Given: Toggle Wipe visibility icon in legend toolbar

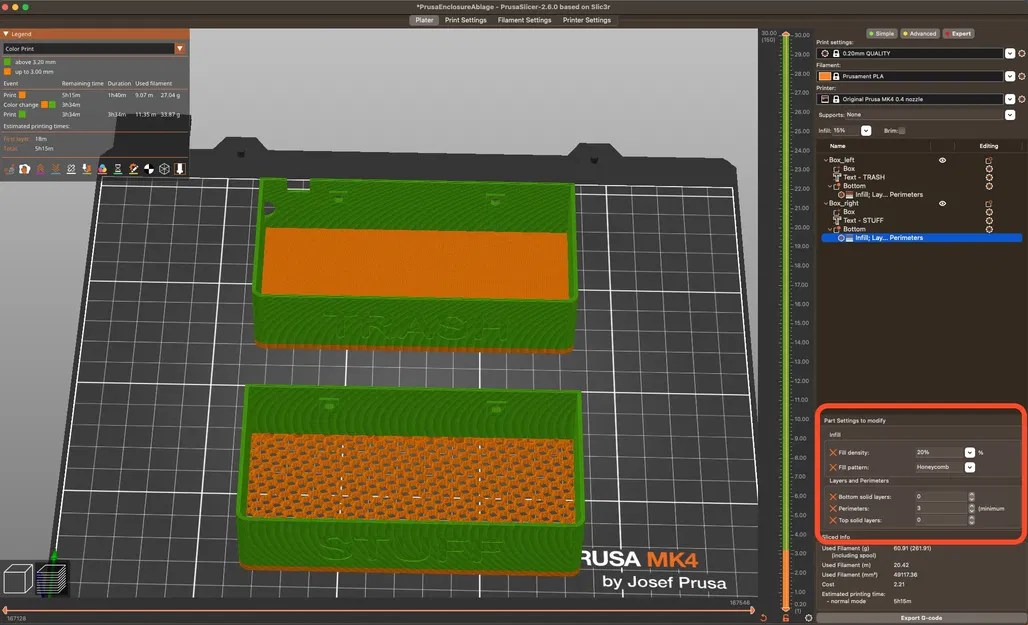Looking at the screenshot, I should [x=24, y=169].
